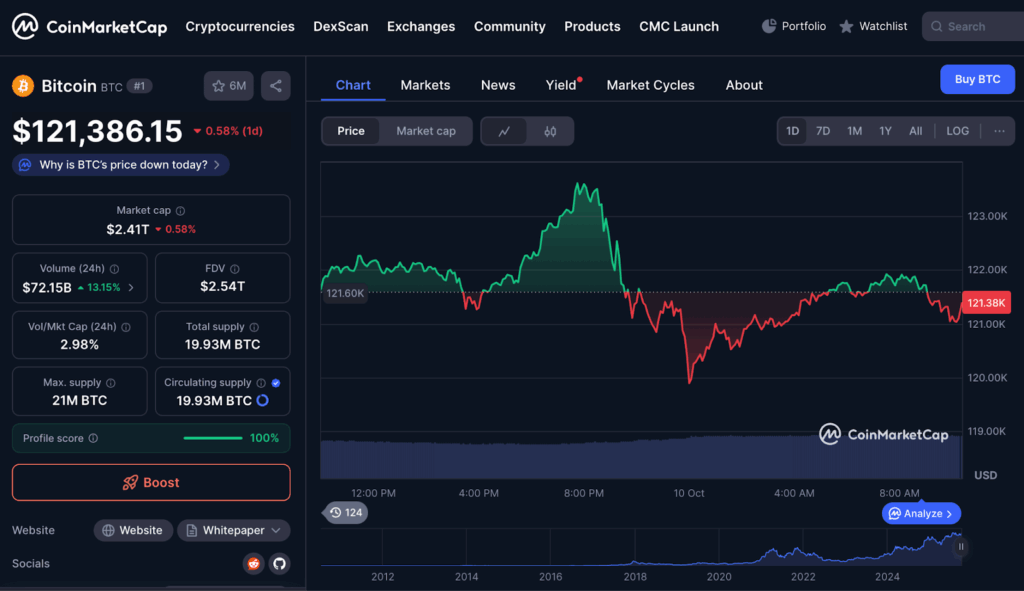
Task: Open the Market Cycles tab
Action: pos(650,85)
